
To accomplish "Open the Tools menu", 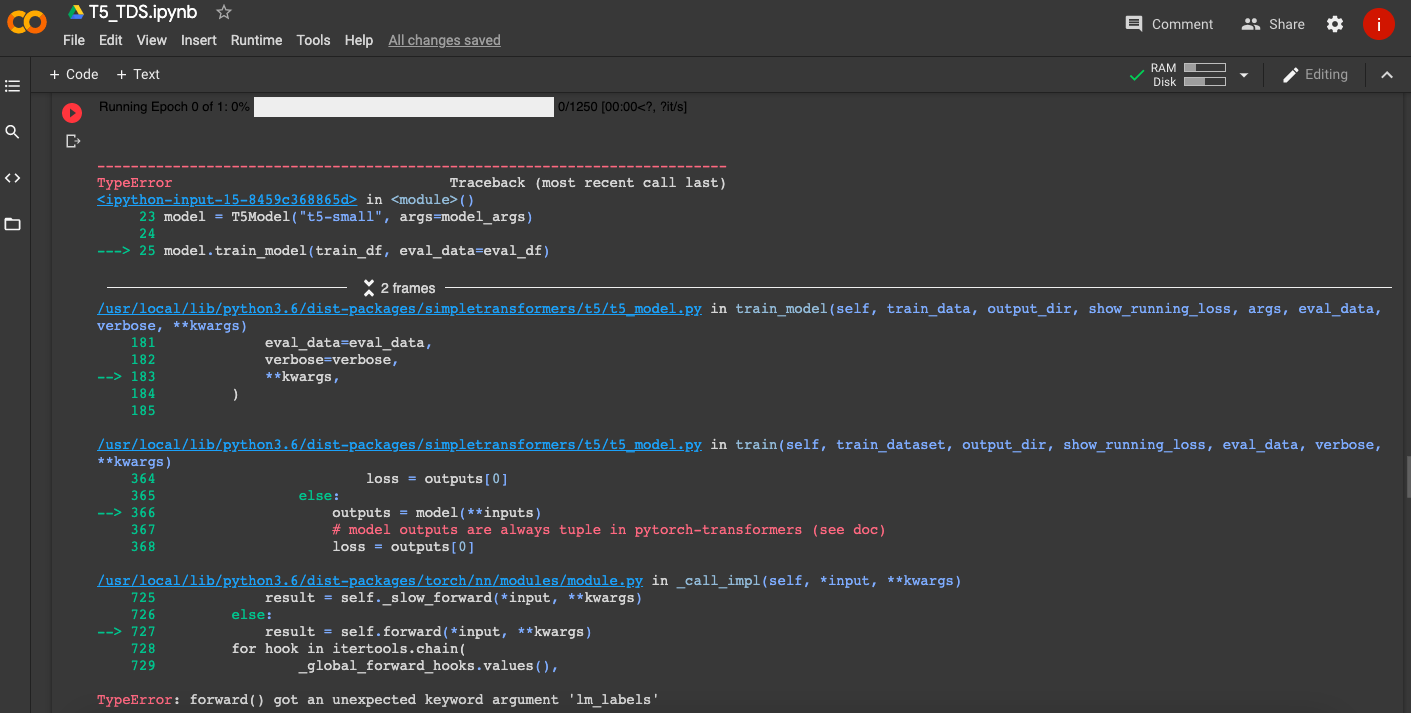I will (313, 40).
